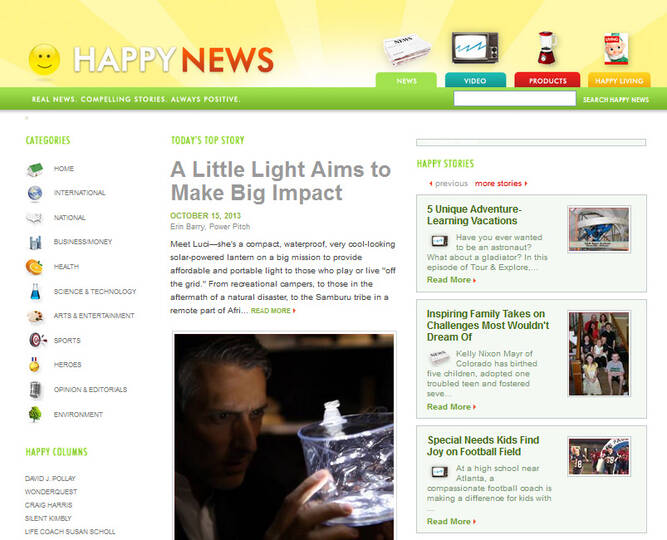Image resolution: width=667 pixels, height=540 pixels.
Task: Open Read More on top story
Action: [273, 311]
